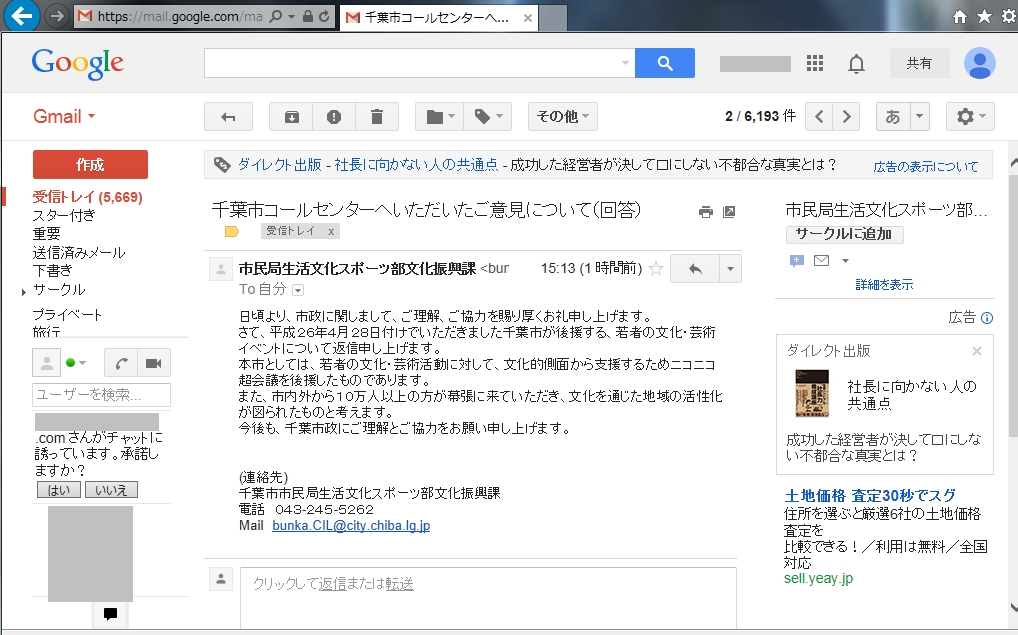Click the あ input tools button
The image size is (1018, 635).
[893, 117]
